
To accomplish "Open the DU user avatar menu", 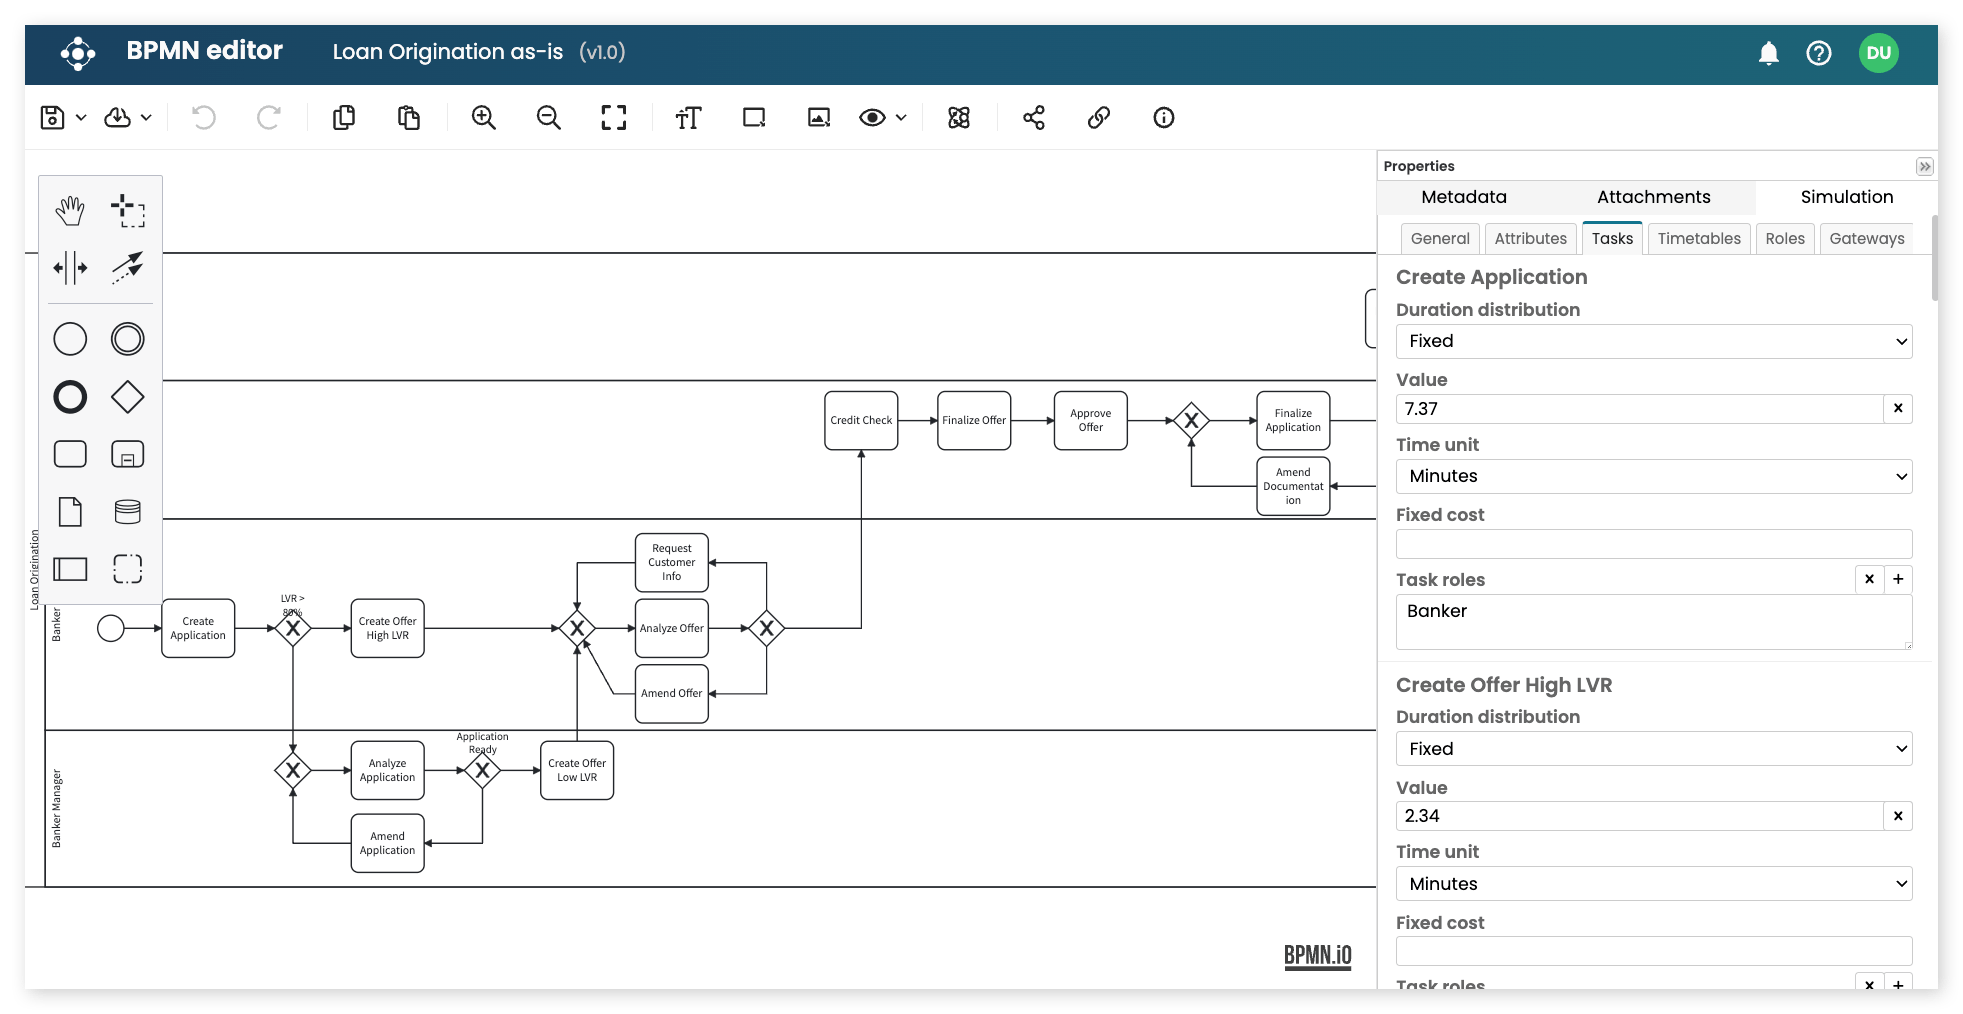I will (x=1879, y=53).
